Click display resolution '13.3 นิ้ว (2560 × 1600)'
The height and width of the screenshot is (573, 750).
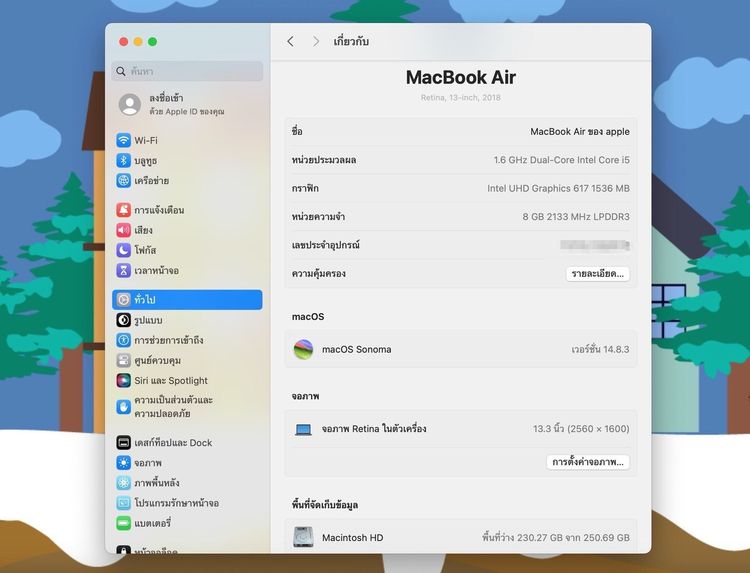(581, 429)
